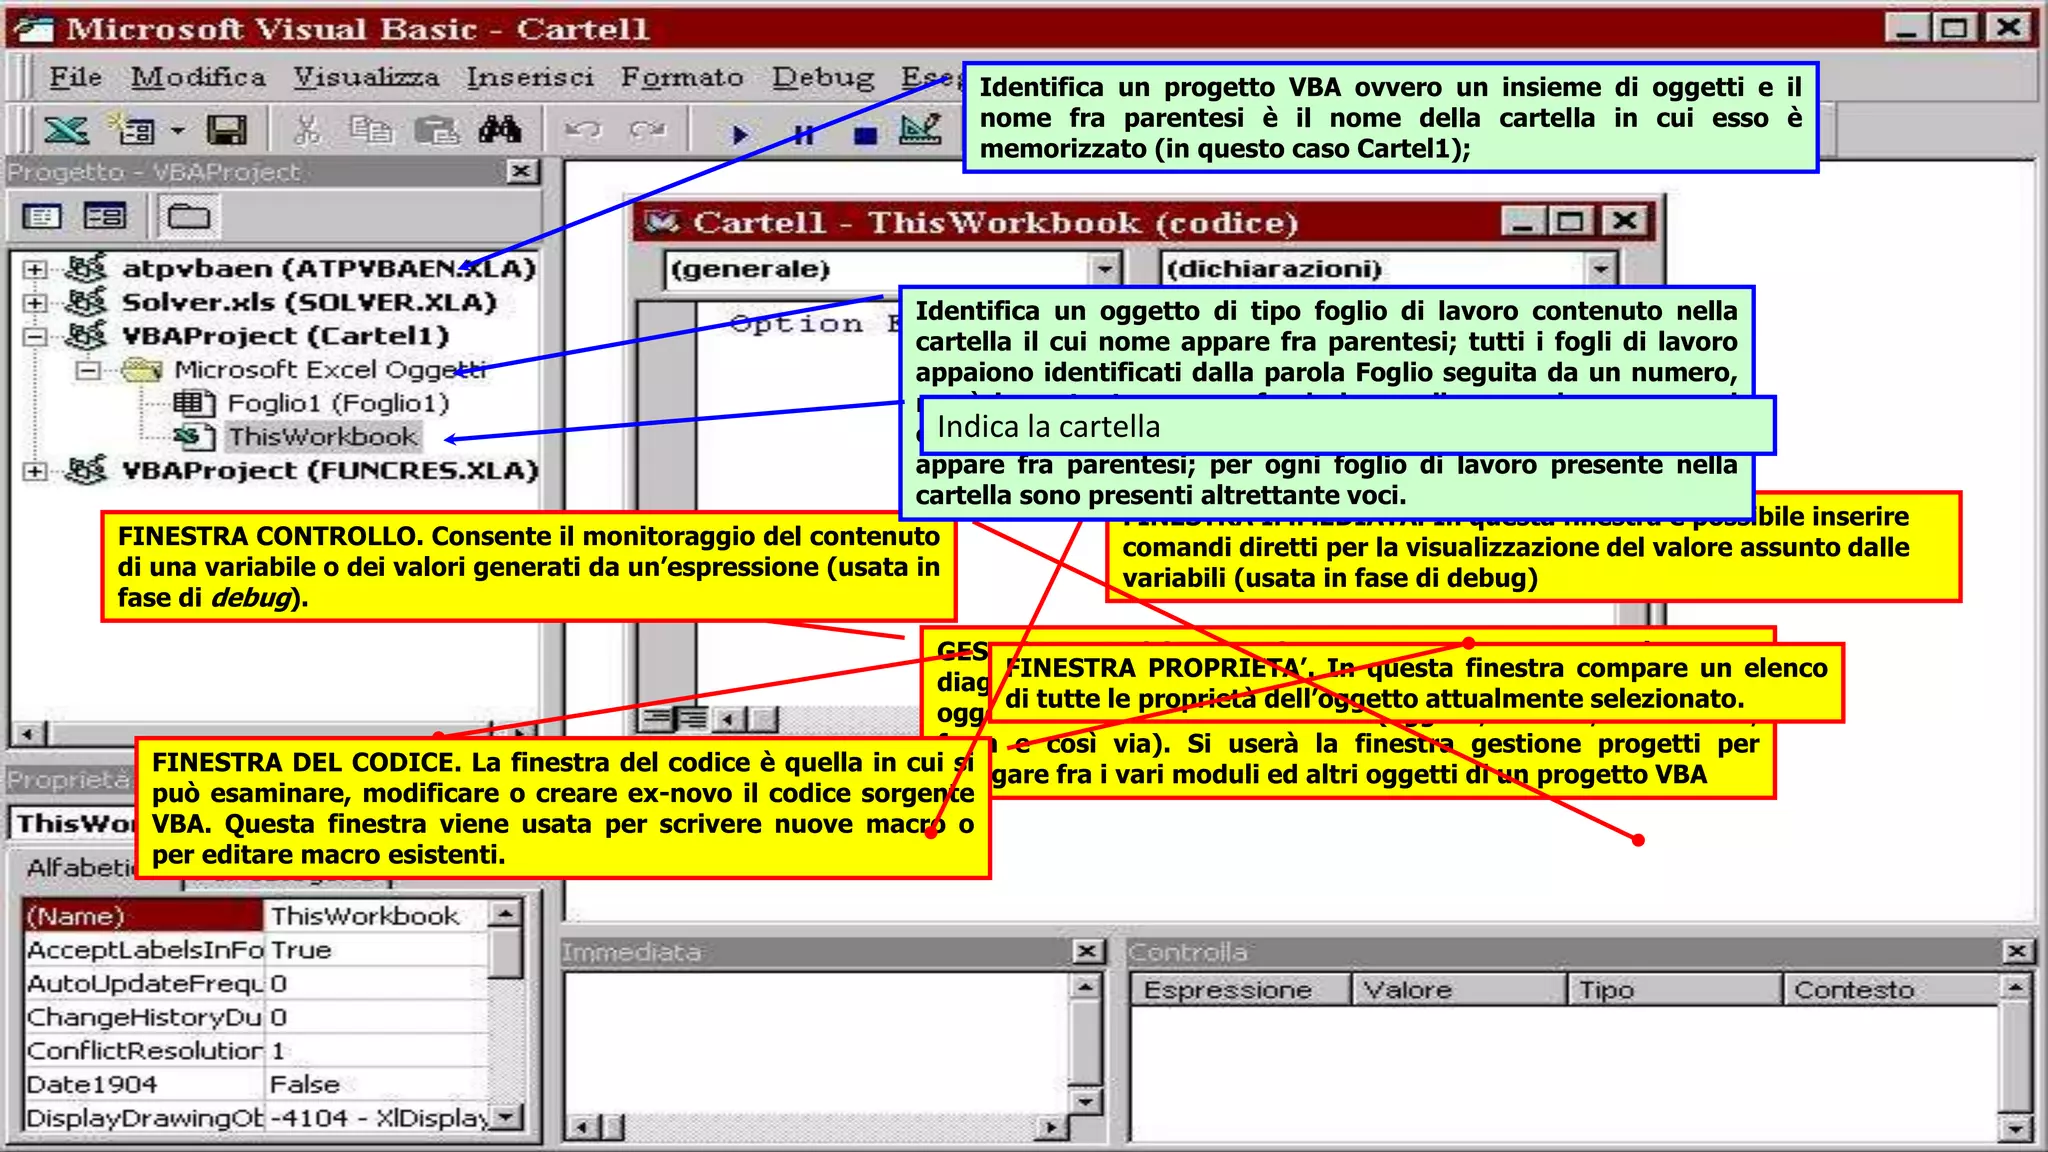Click the True value of AcceptLabelsInFormulas
2048x1152 pixels.
coord(301,950)
